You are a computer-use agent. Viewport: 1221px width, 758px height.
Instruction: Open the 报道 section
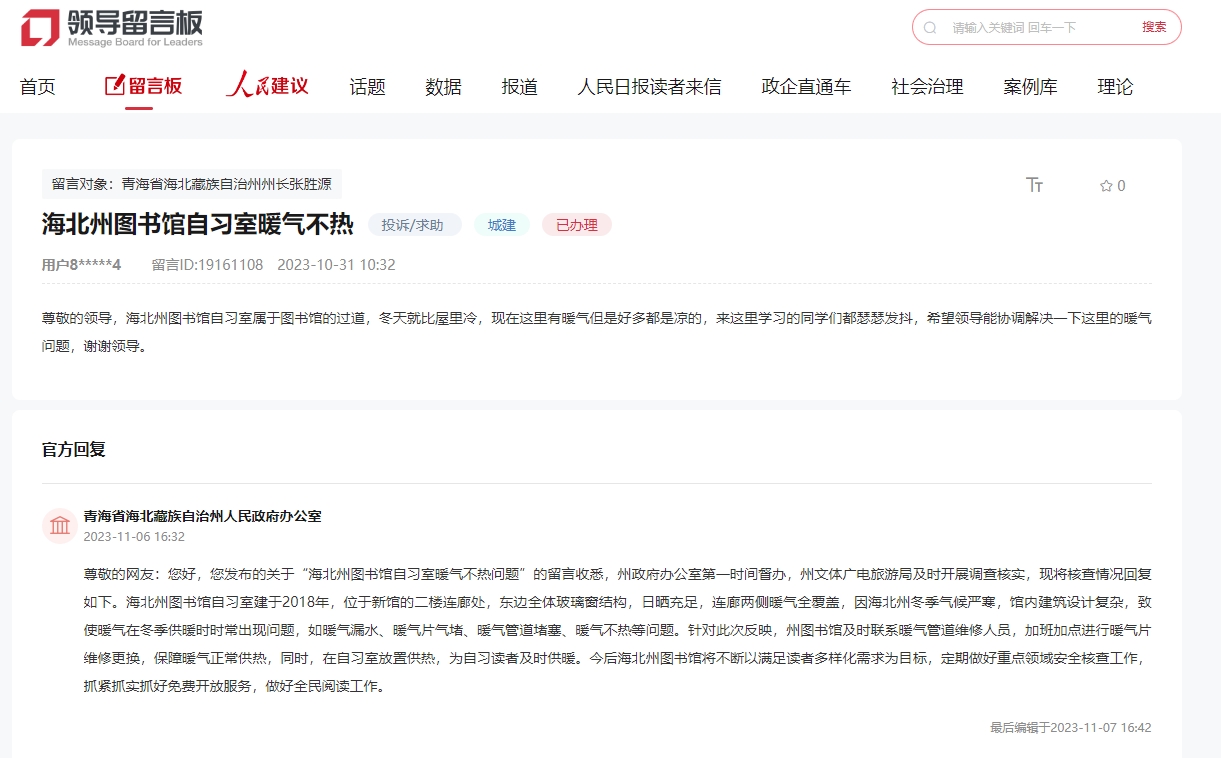[519, 87]
